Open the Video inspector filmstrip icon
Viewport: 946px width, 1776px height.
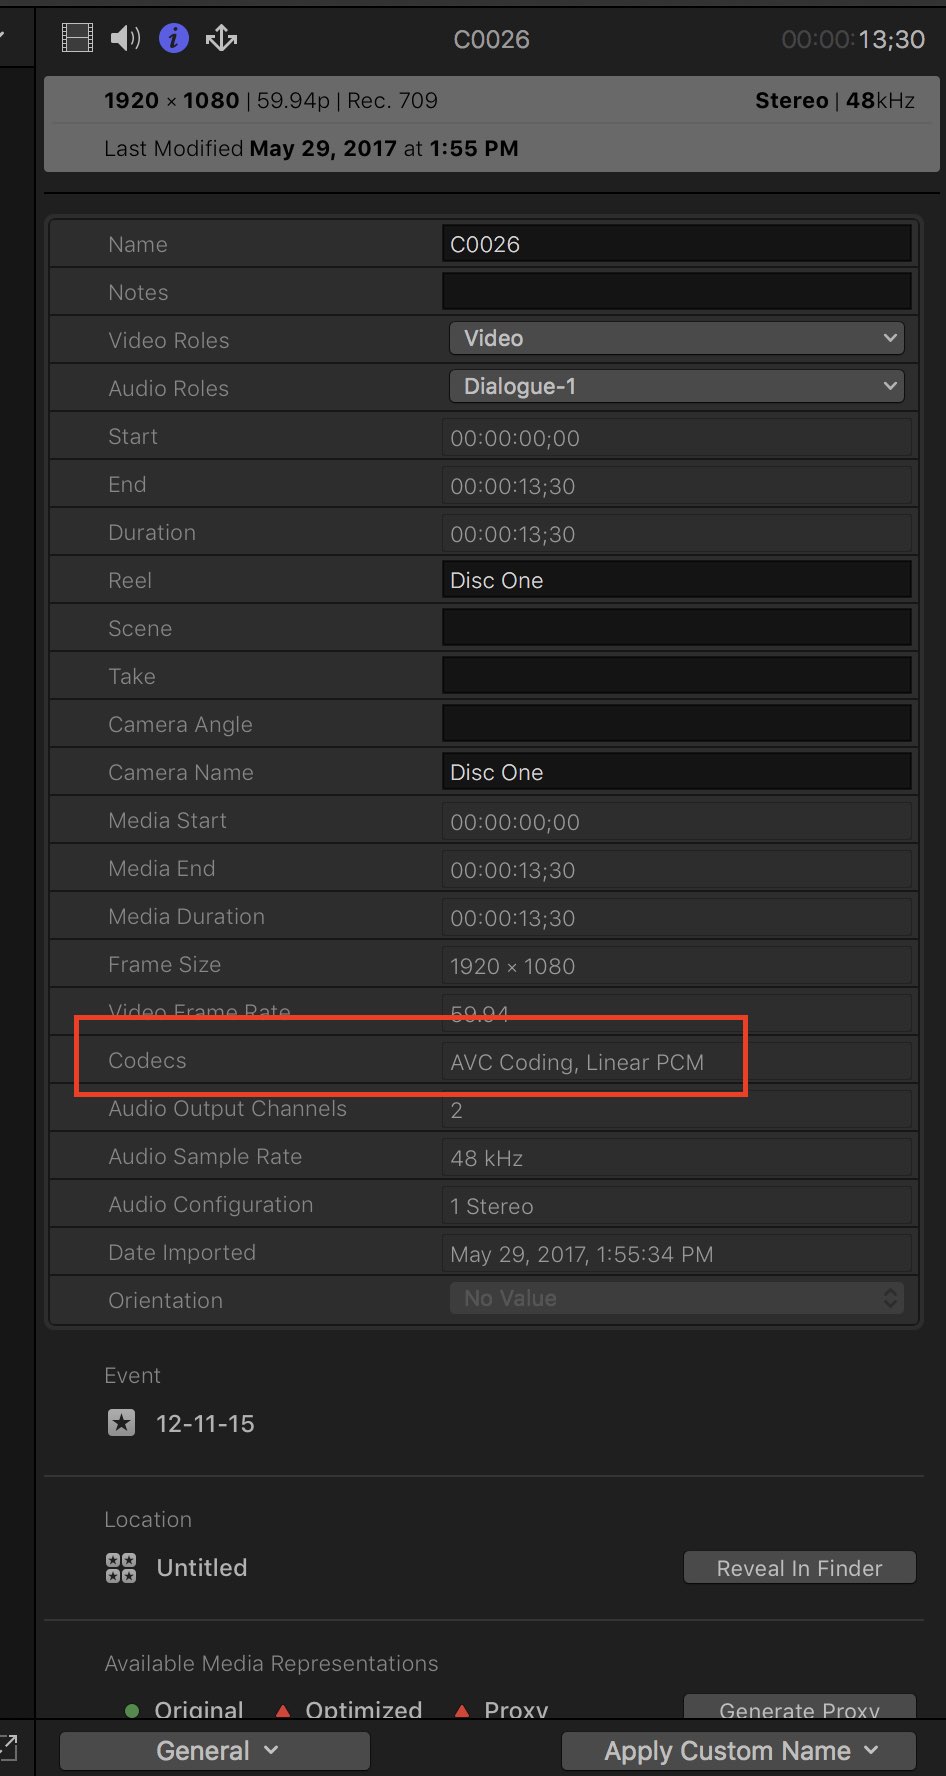77,38
